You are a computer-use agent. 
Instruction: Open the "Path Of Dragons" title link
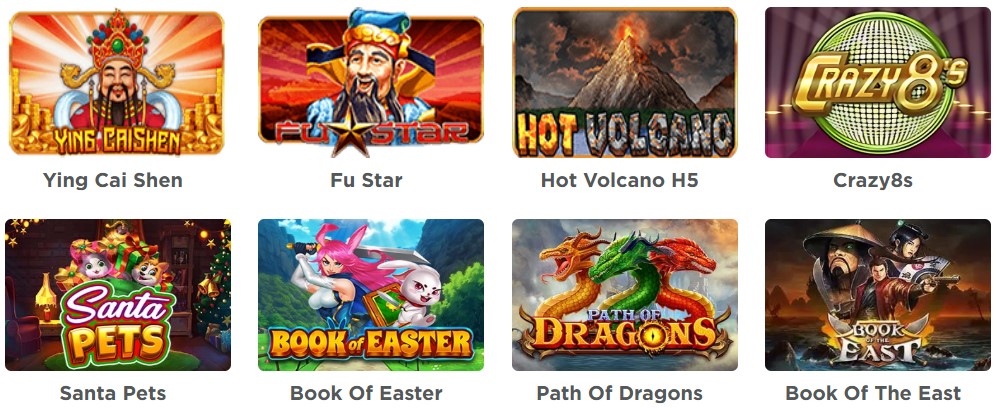[x=619, y=393]
